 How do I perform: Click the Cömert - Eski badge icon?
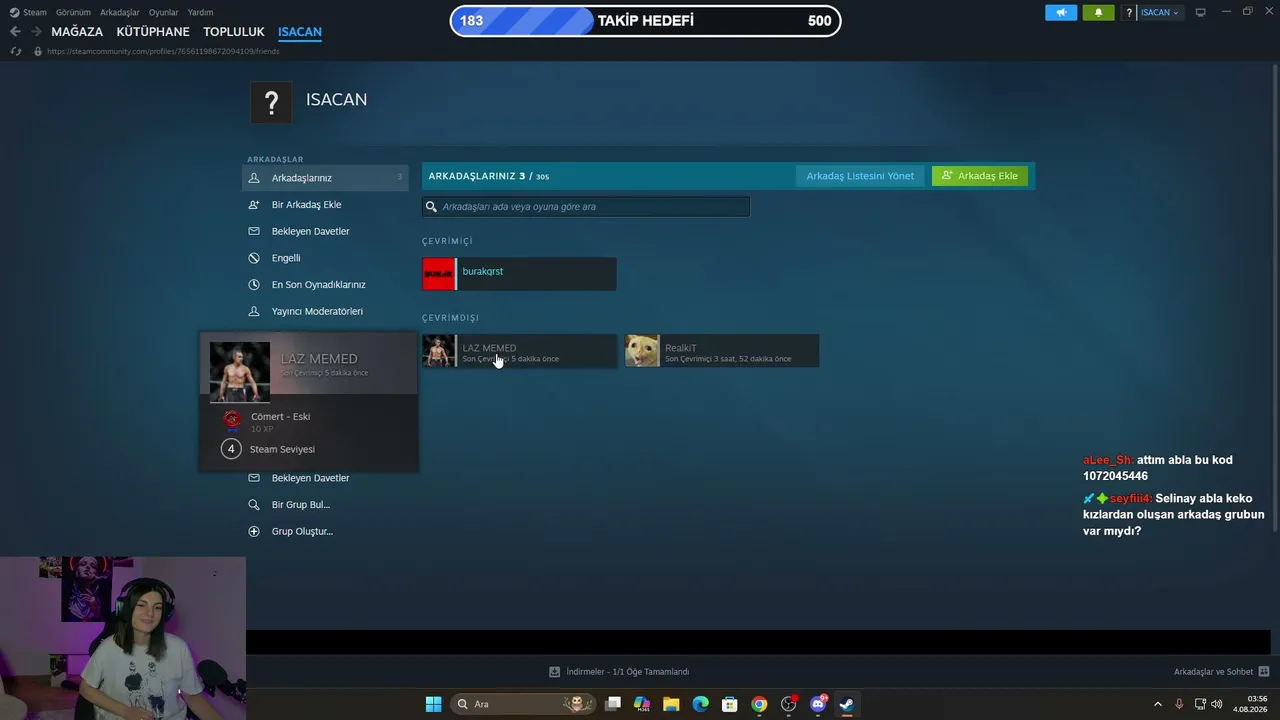pyautogui.click(x=232, y=420)
